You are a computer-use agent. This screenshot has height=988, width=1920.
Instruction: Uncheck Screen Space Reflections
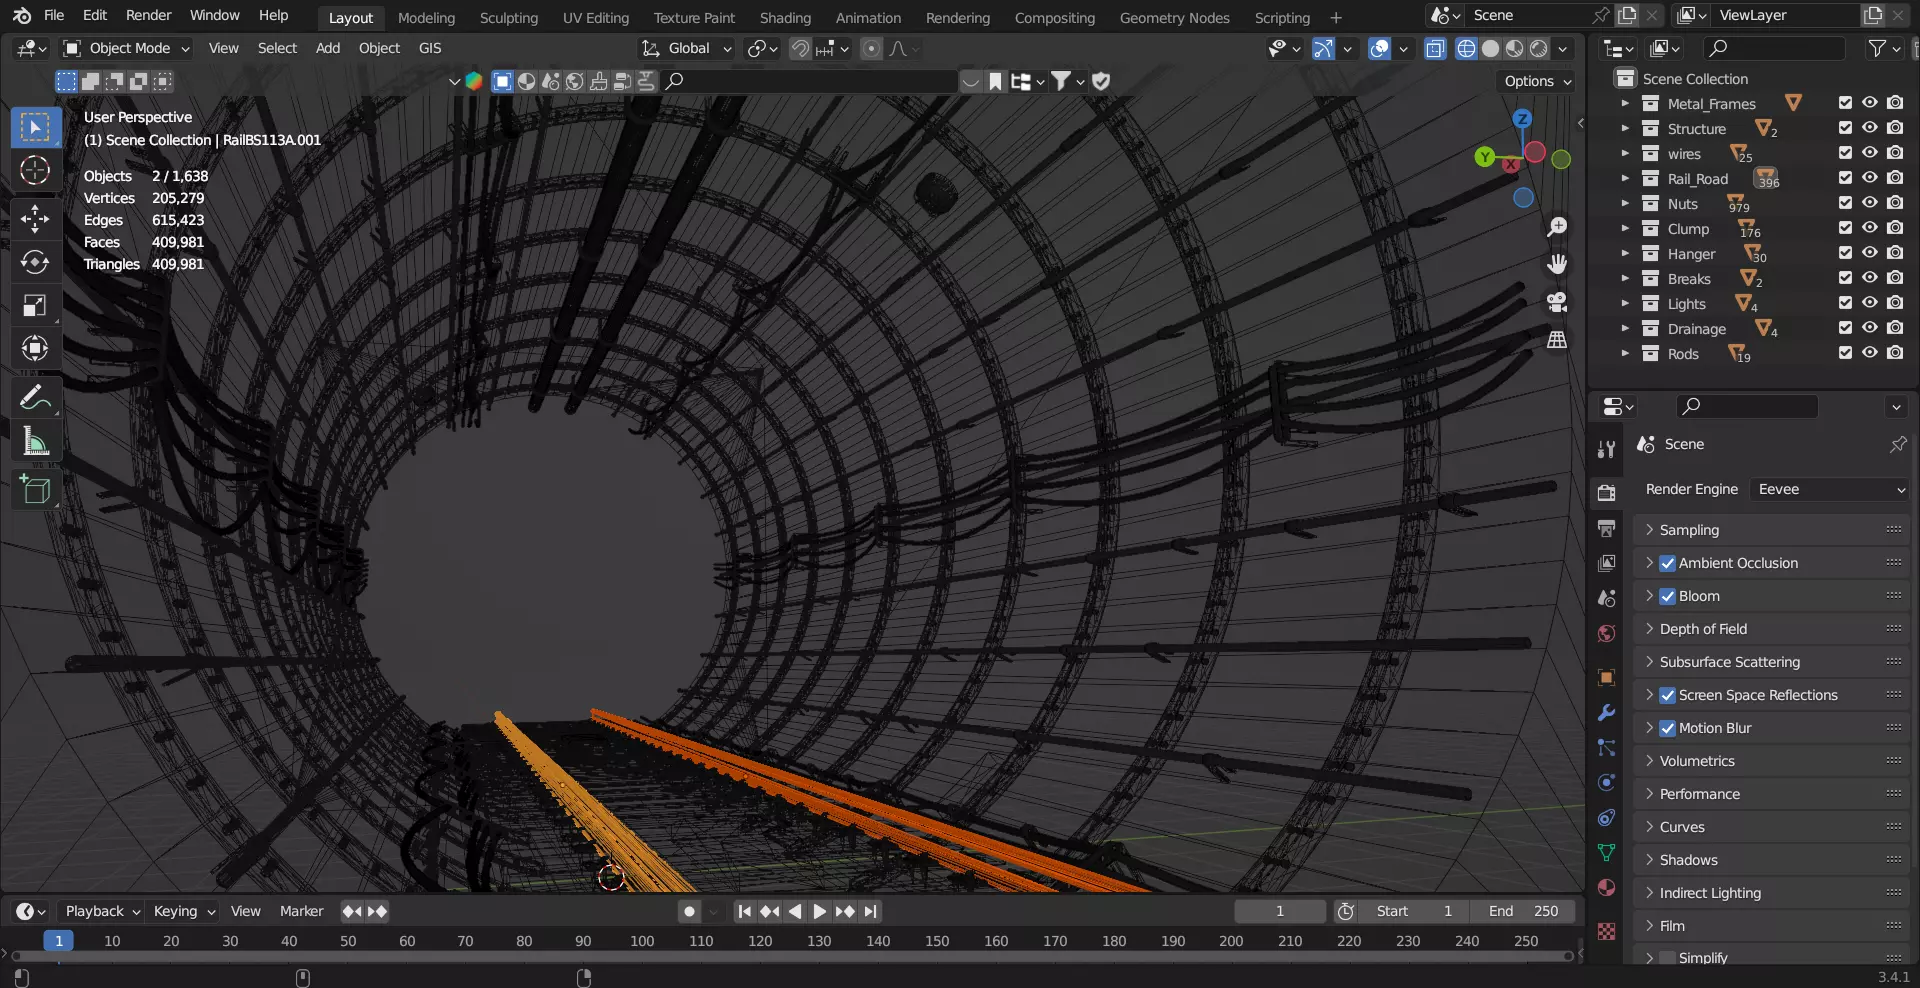pyautogui.click(x=1667, y=695)
